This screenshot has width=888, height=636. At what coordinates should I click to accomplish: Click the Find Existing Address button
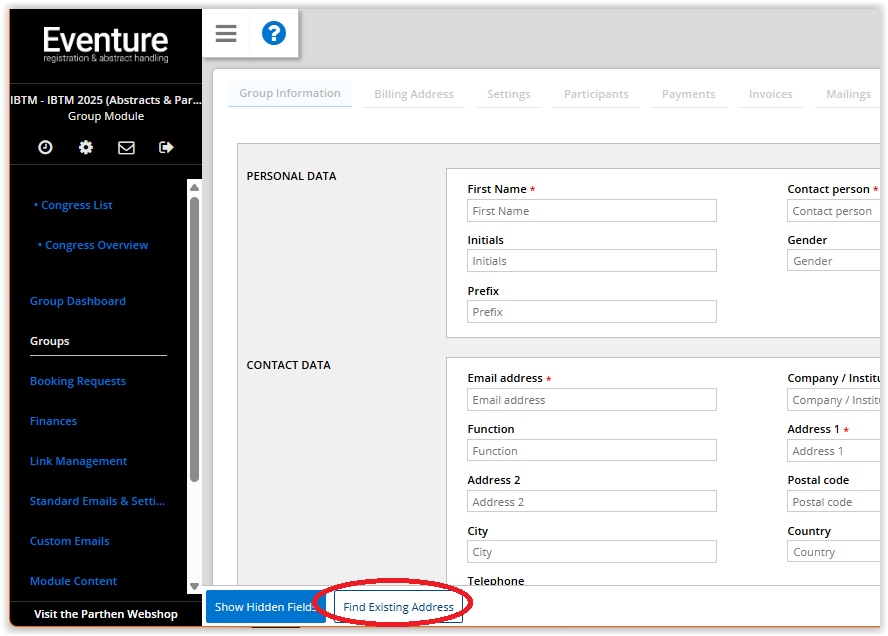pos(398,607)
